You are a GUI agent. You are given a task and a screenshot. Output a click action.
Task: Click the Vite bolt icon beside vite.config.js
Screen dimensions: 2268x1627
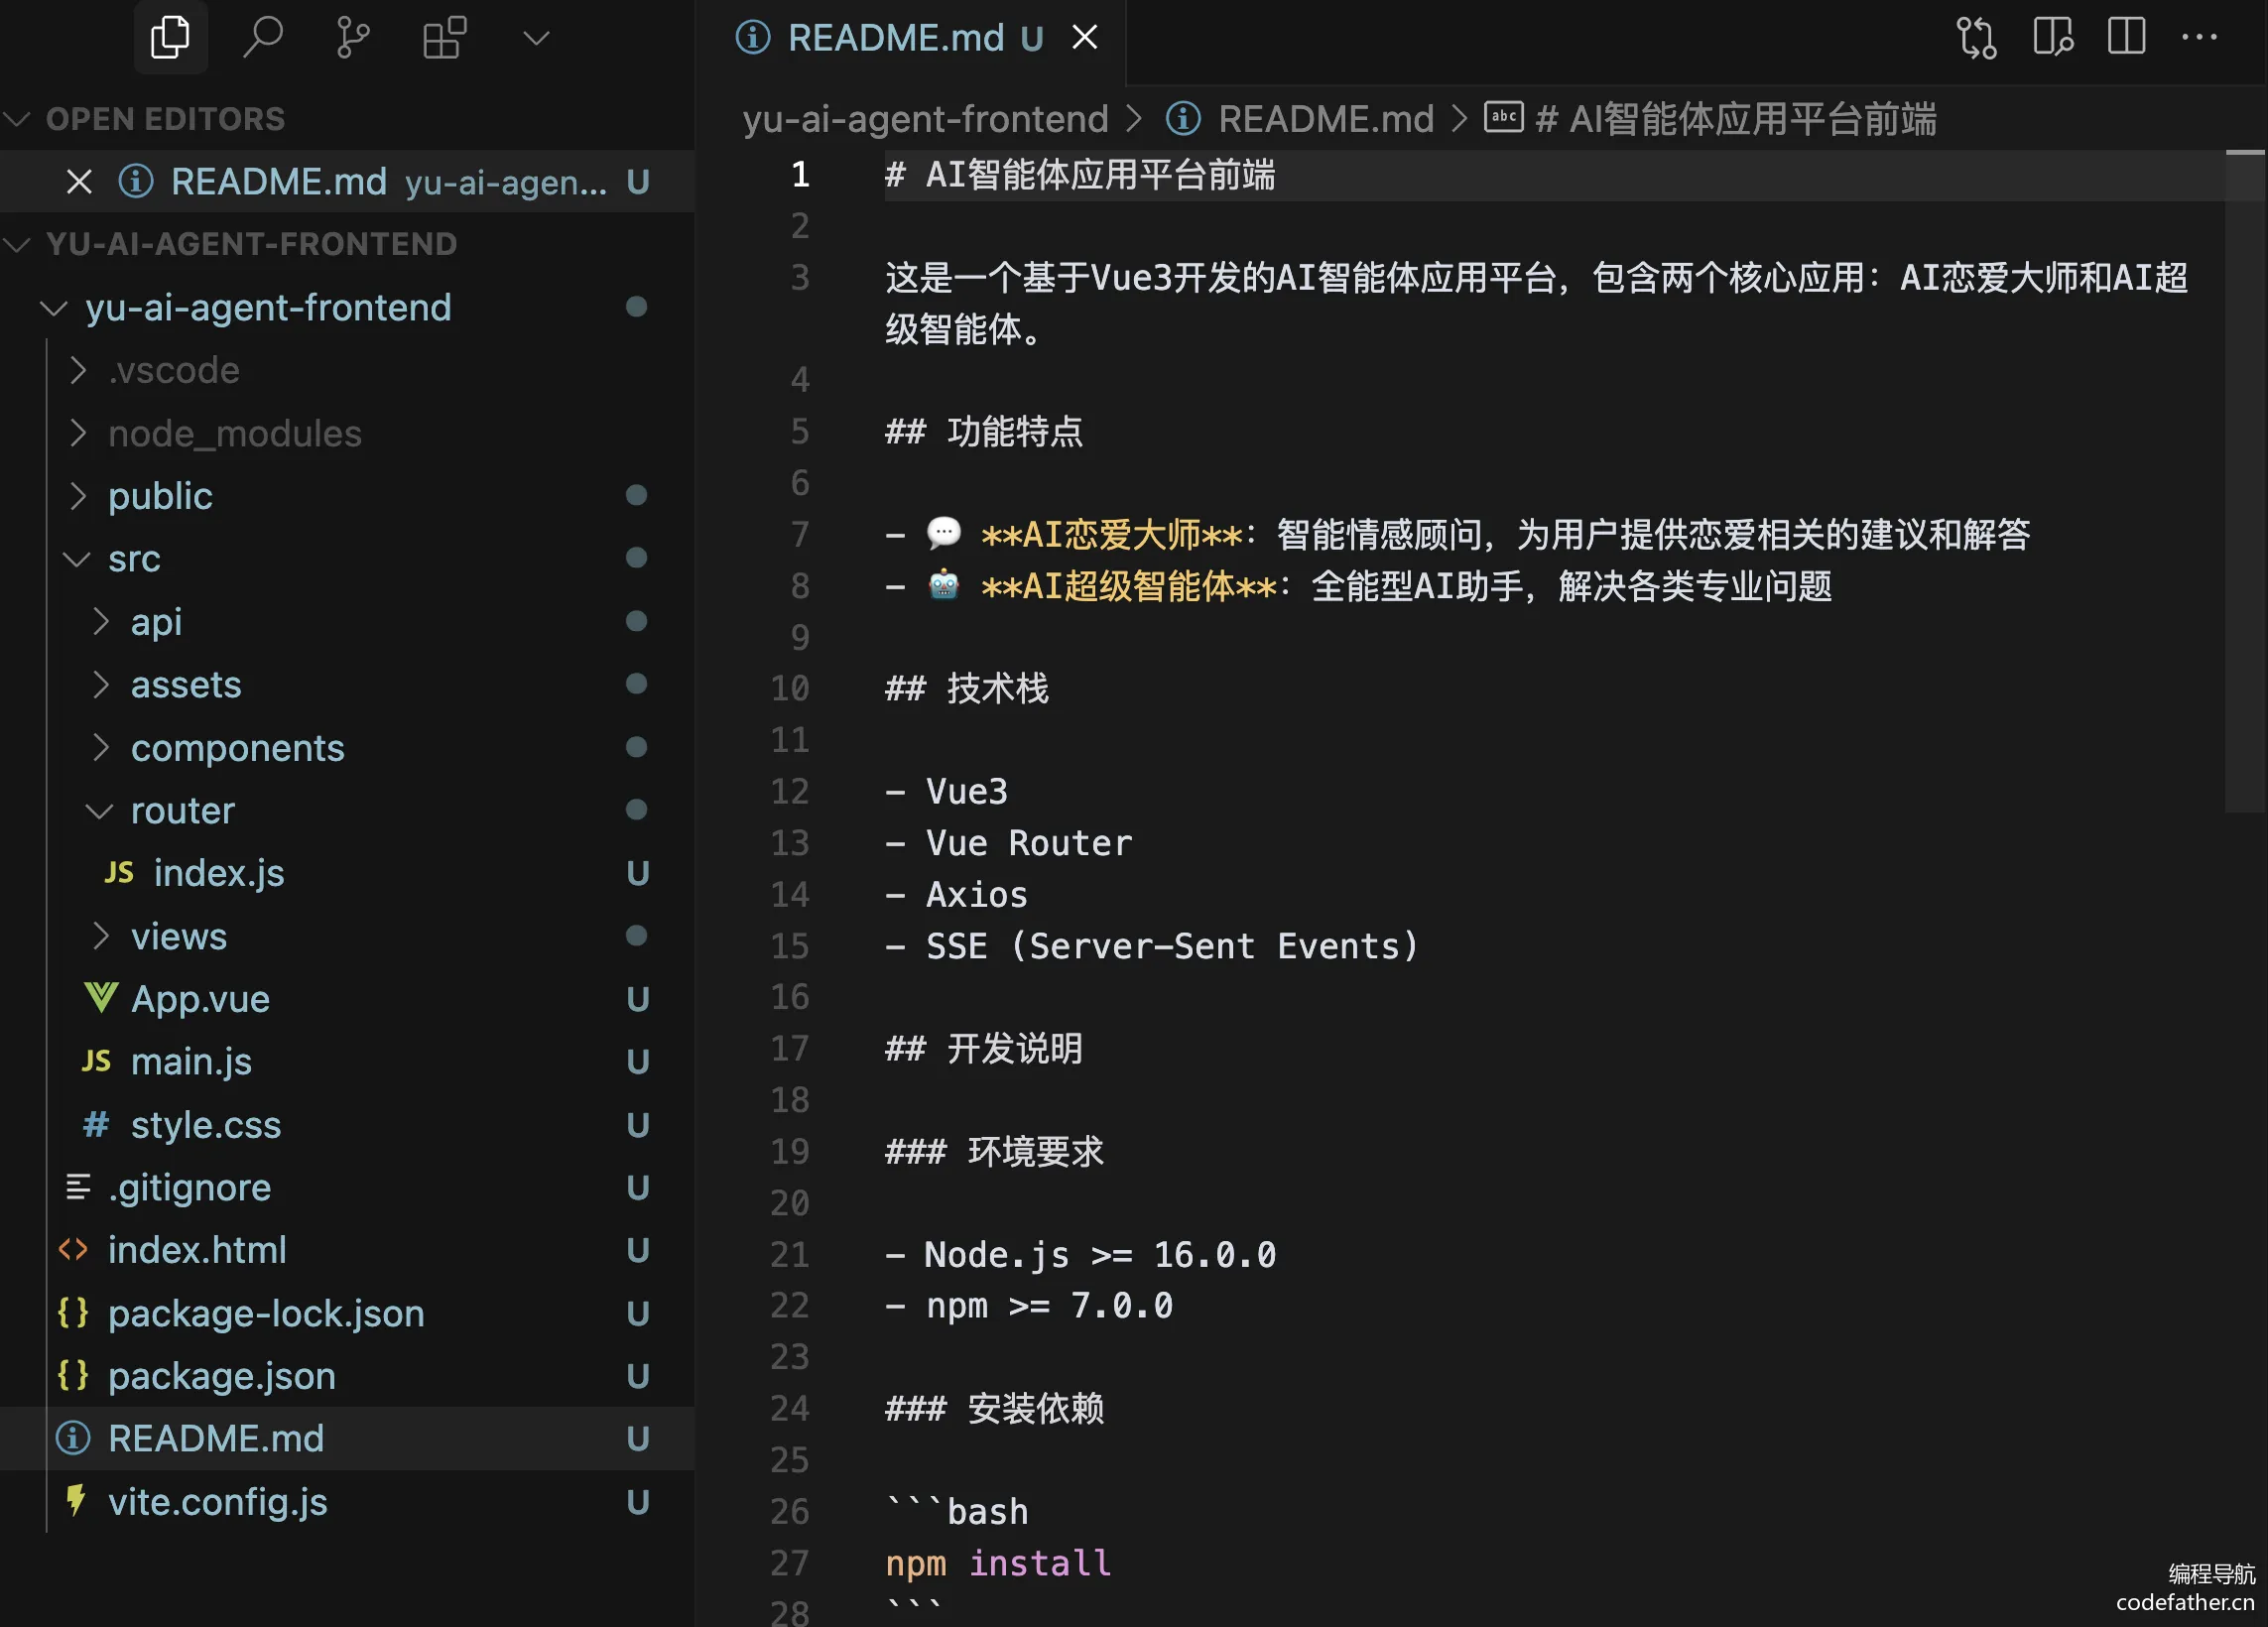point(75,1500)
